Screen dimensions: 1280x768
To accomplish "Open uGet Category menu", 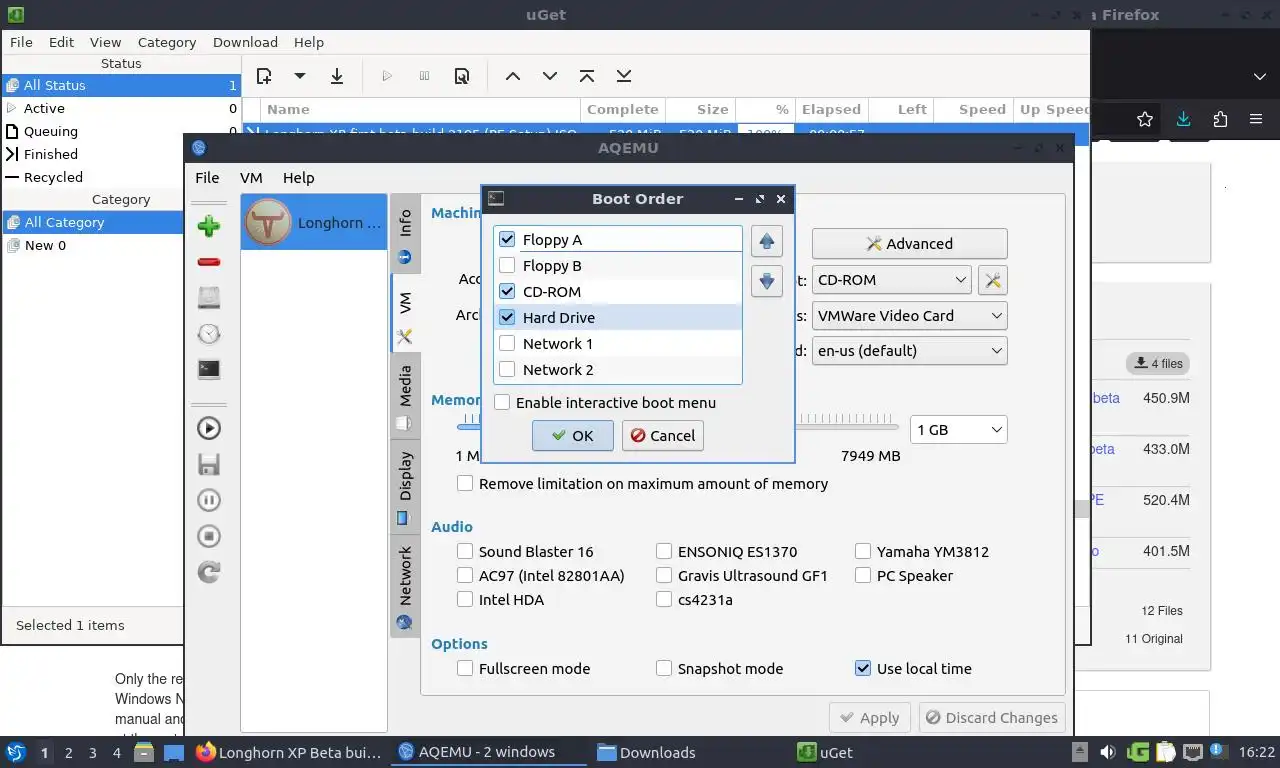I will click(167, 42).
